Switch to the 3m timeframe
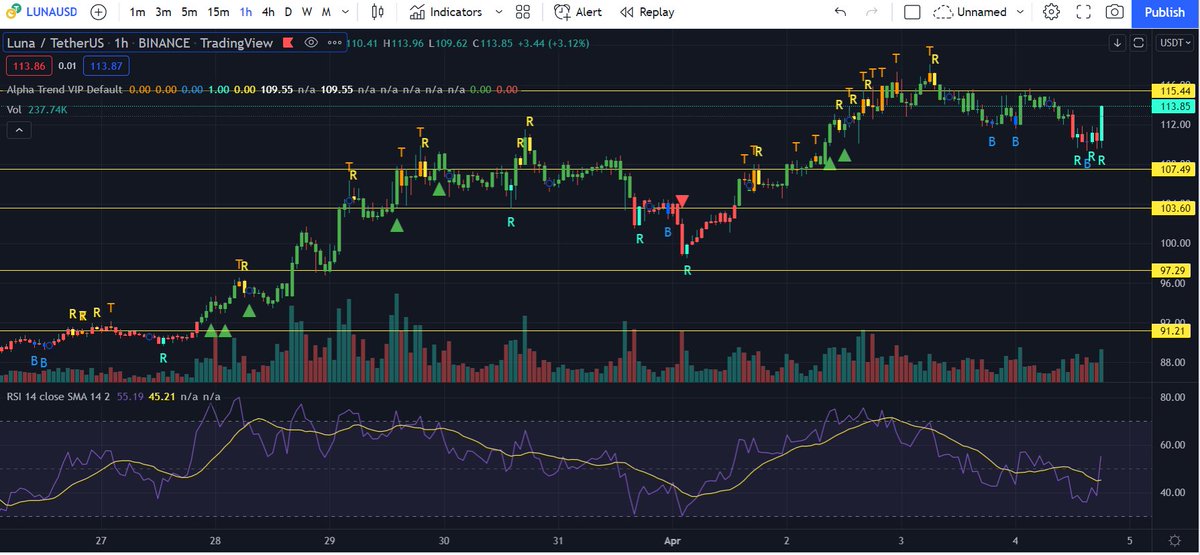The height and width of the screenshot is (555, 1200). point(163,12)
